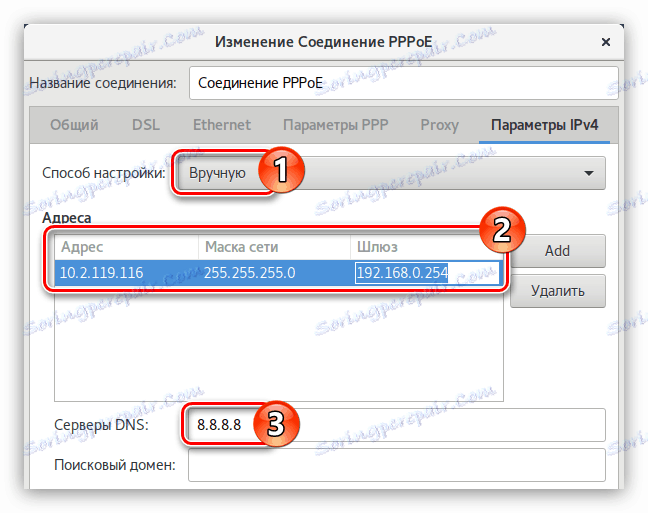
Task: Select the address cell 10.2.119.116
Action: pos(126,273)
